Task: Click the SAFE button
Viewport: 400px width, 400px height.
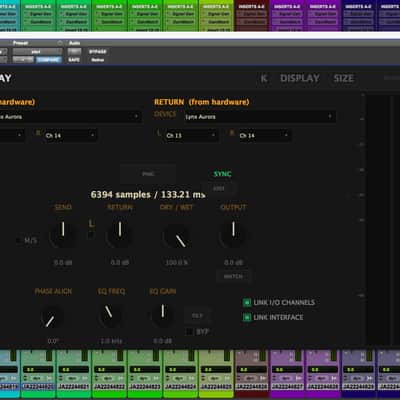Action: click(x=74, y=60)
